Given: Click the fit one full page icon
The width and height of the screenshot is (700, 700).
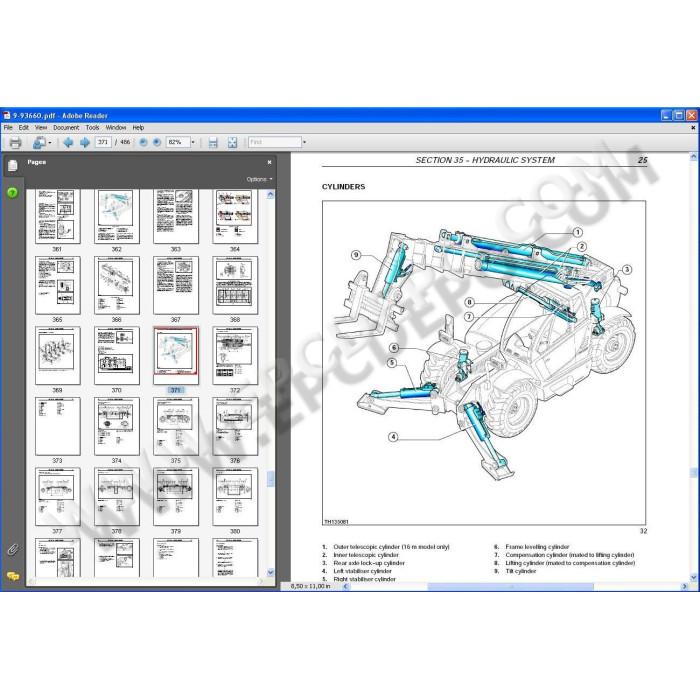Looking at the screenshot, I should click(232, 142).
